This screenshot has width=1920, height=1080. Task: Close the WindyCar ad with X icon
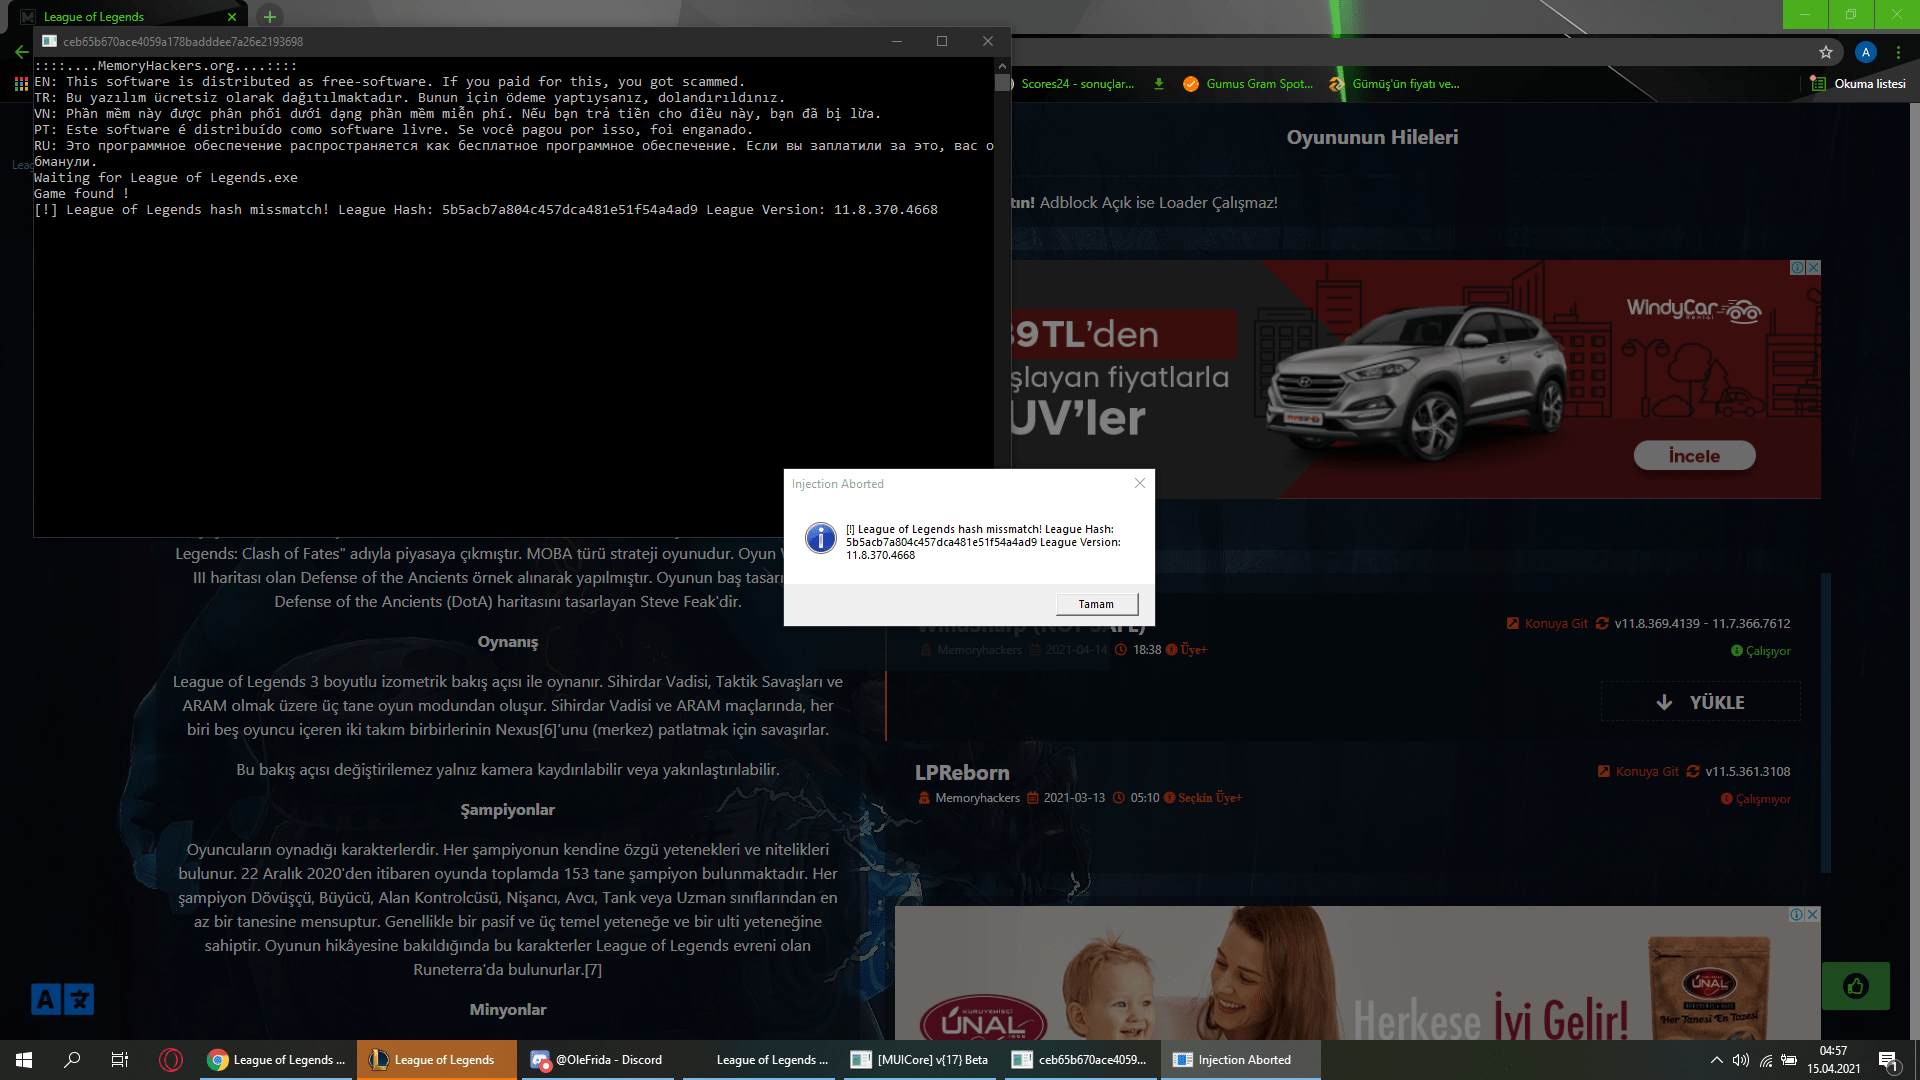pyautogui.click(x=1813, y=268)
